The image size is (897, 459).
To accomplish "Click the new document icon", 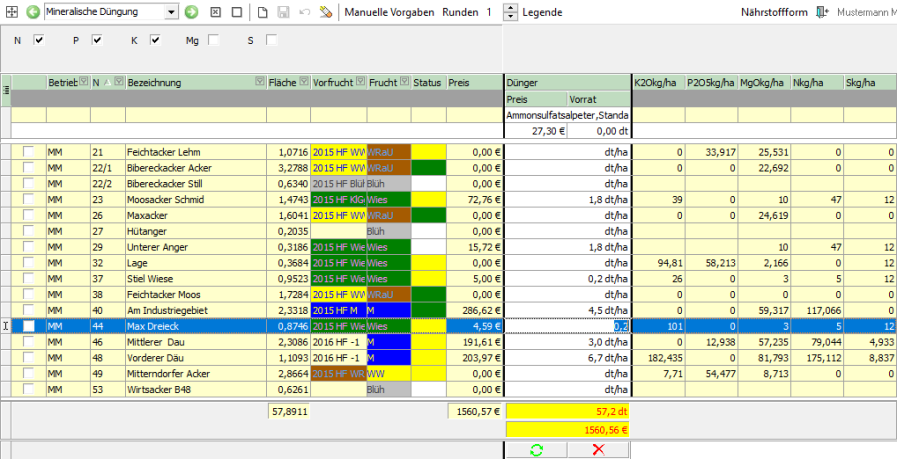I will tap(263, 13).
